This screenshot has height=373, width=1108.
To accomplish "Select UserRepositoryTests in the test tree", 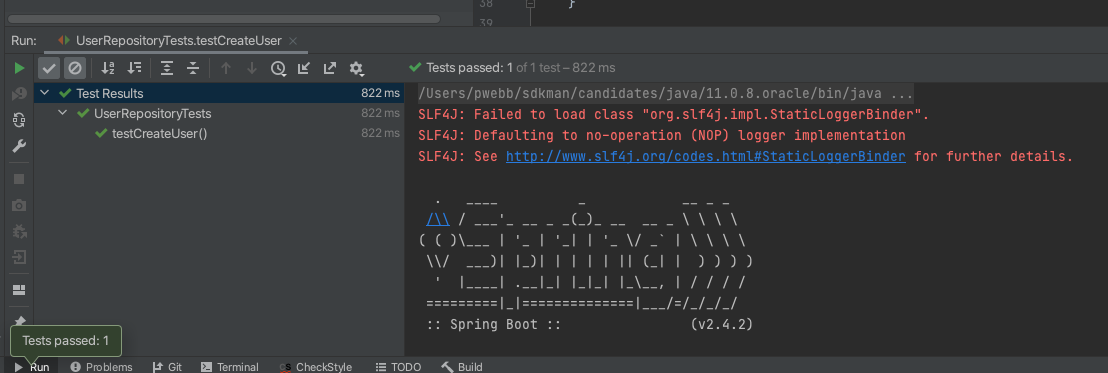I will [x=153, y=114].
